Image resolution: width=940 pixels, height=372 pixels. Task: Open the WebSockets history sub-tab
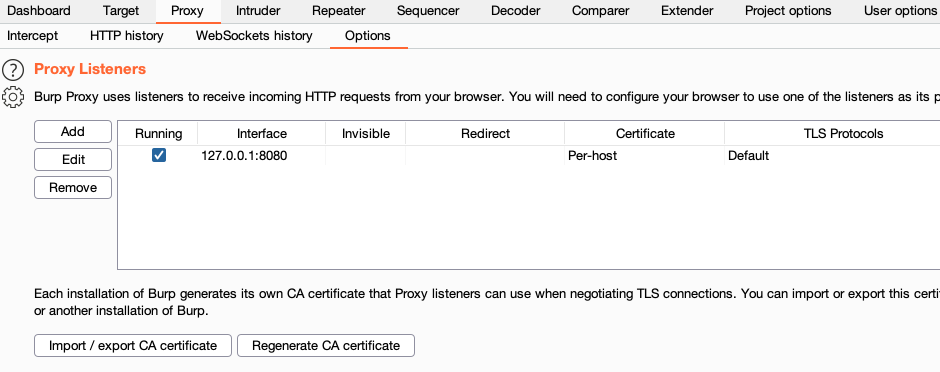[254, 36]
